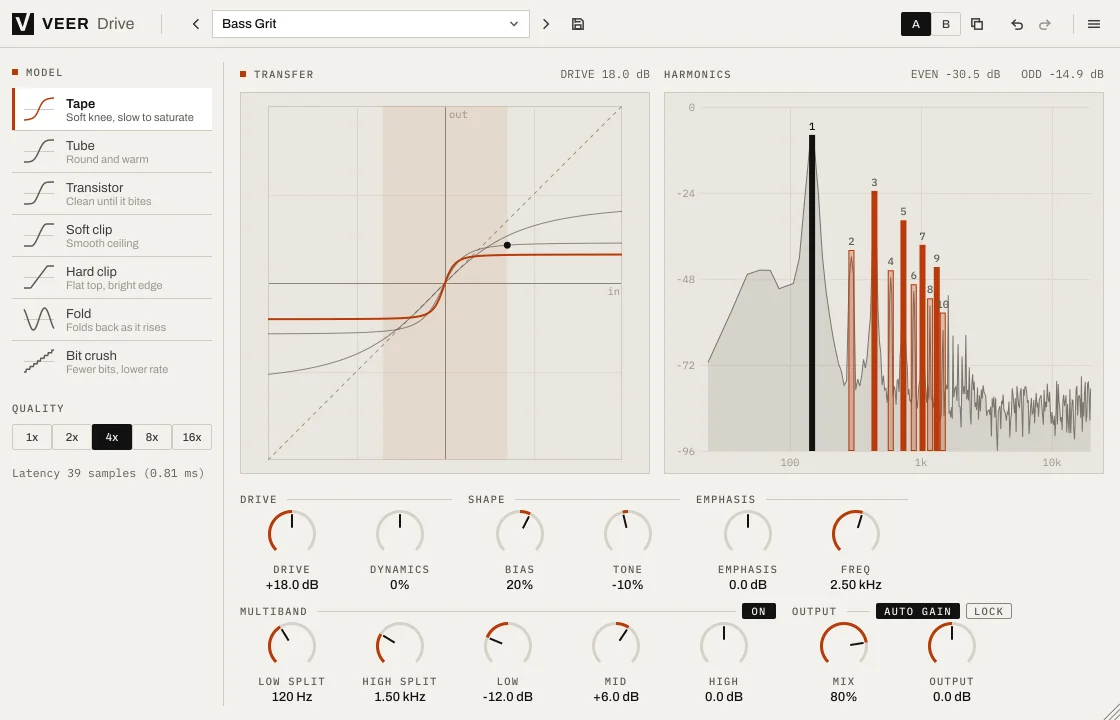Pick the Soft clip model

[112, 236]
